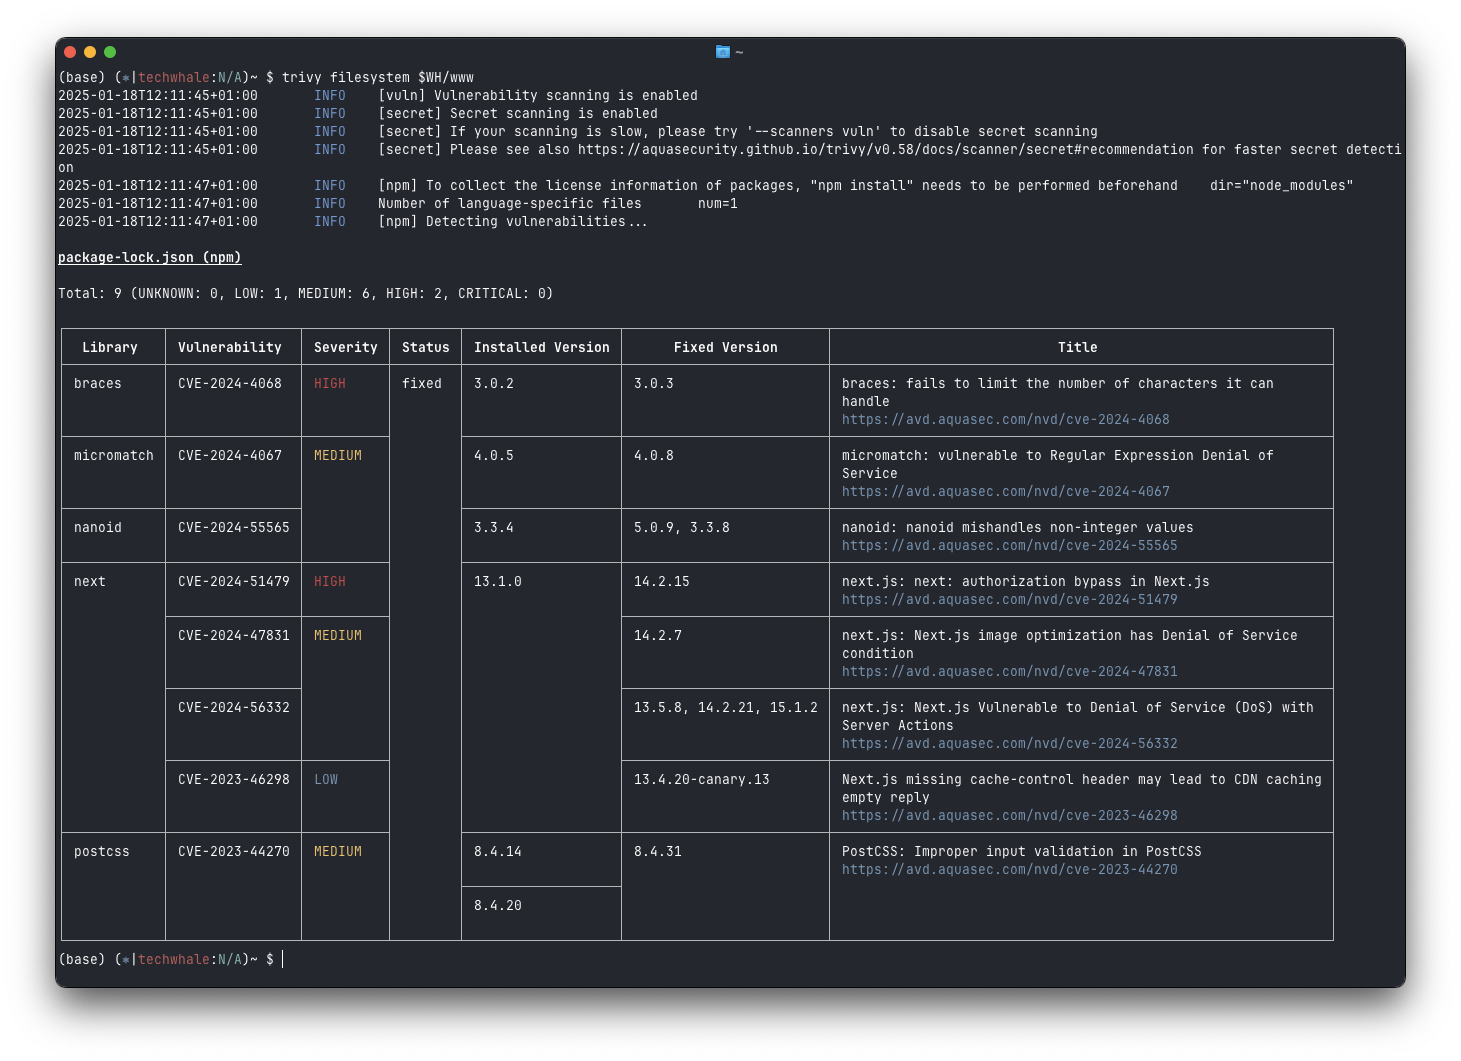Click the fixed status cell
Screen dimensions: 1461x1061
[422, 384]
